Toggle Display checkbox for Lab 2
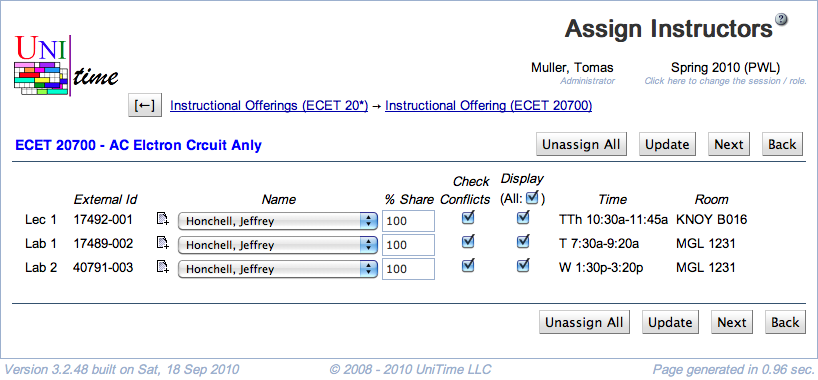Image resolution: width=818 pixels, height=380 pixels. click(523, 266)
